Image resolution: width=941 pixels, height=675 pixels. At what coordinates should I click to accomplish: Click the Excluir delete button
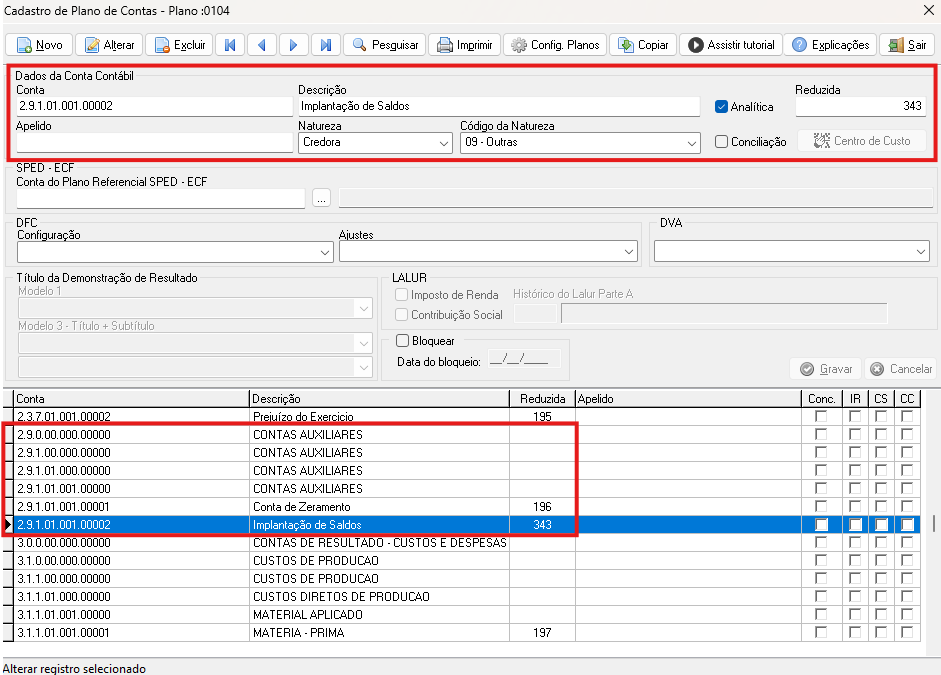[x=179, y=45]
